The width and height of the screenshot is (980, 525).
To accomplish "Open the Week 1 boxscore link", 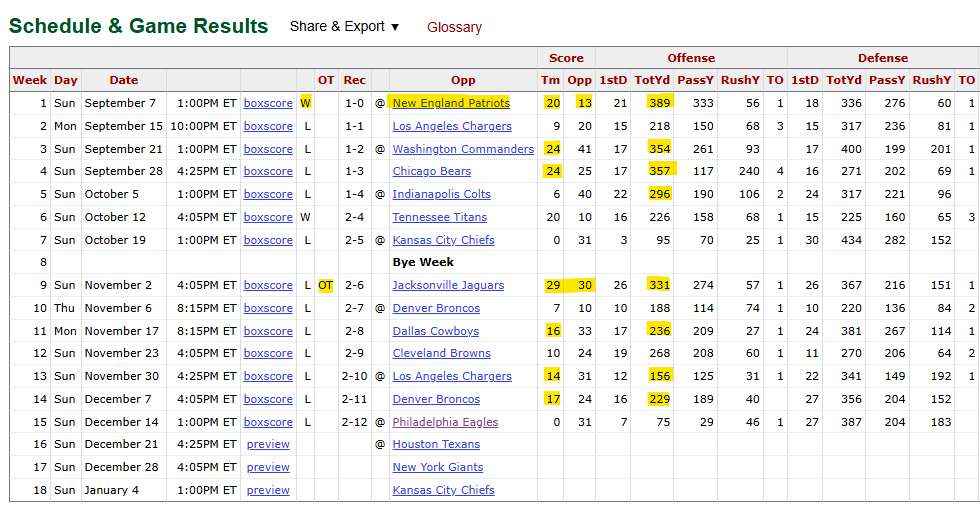I will pos(268,103).
